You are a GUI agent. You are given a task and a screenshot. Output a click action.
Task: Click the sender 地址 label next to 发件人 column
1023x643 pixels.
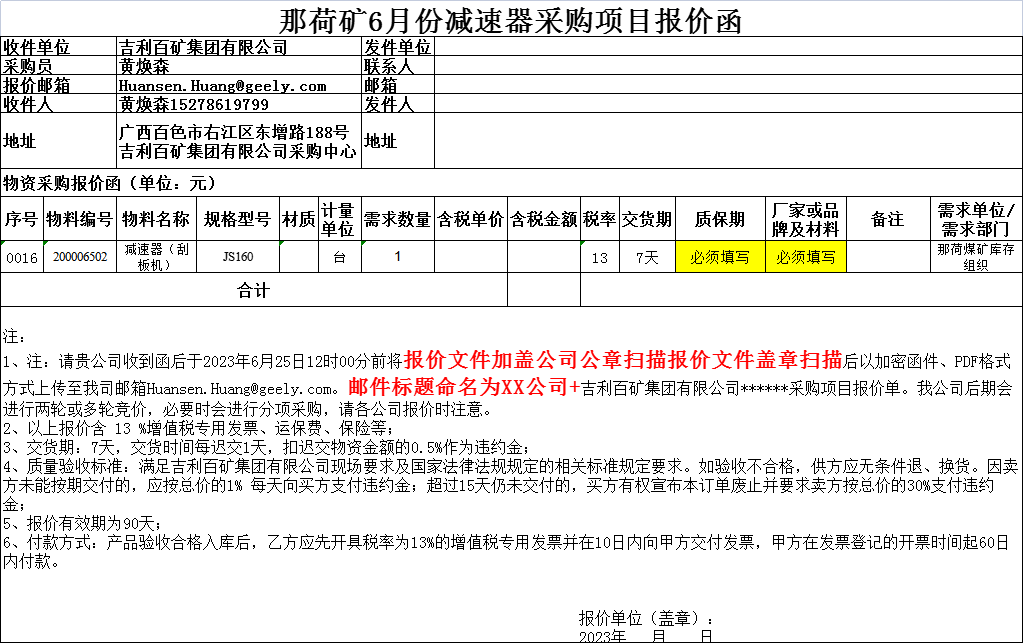pos(398,141)
